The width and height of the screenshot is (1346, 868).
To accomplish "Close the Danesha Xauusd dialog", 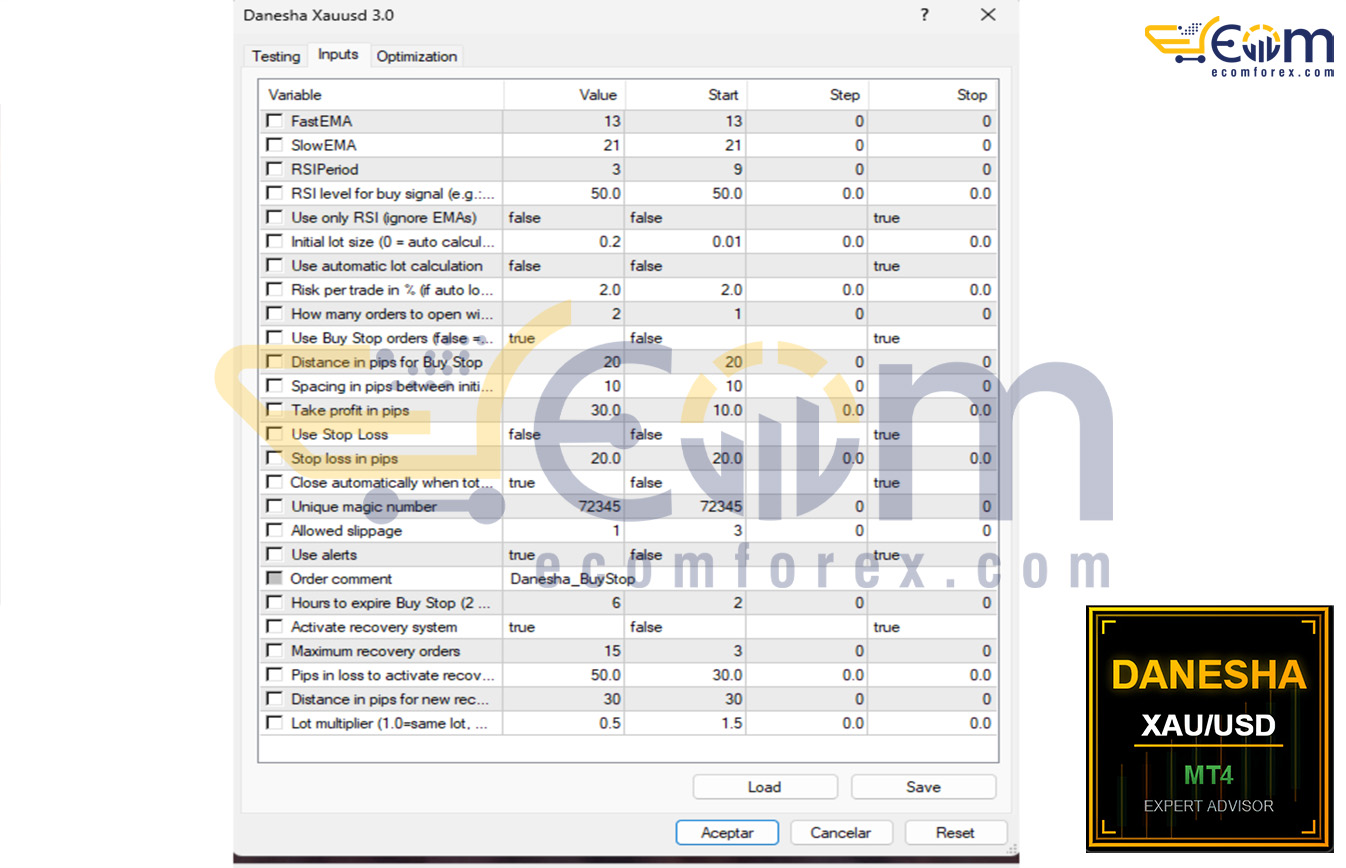I will 988,15.
